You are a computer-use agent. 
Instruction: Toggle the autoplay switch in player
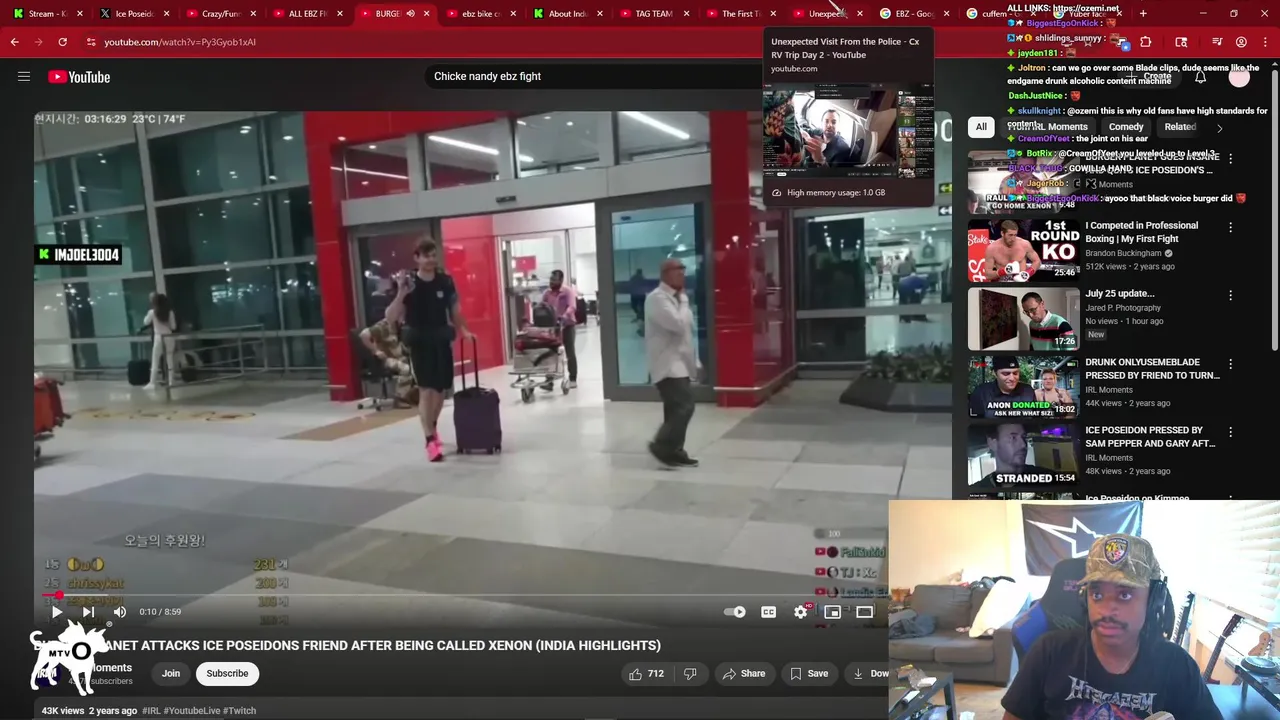click(736, 612)
